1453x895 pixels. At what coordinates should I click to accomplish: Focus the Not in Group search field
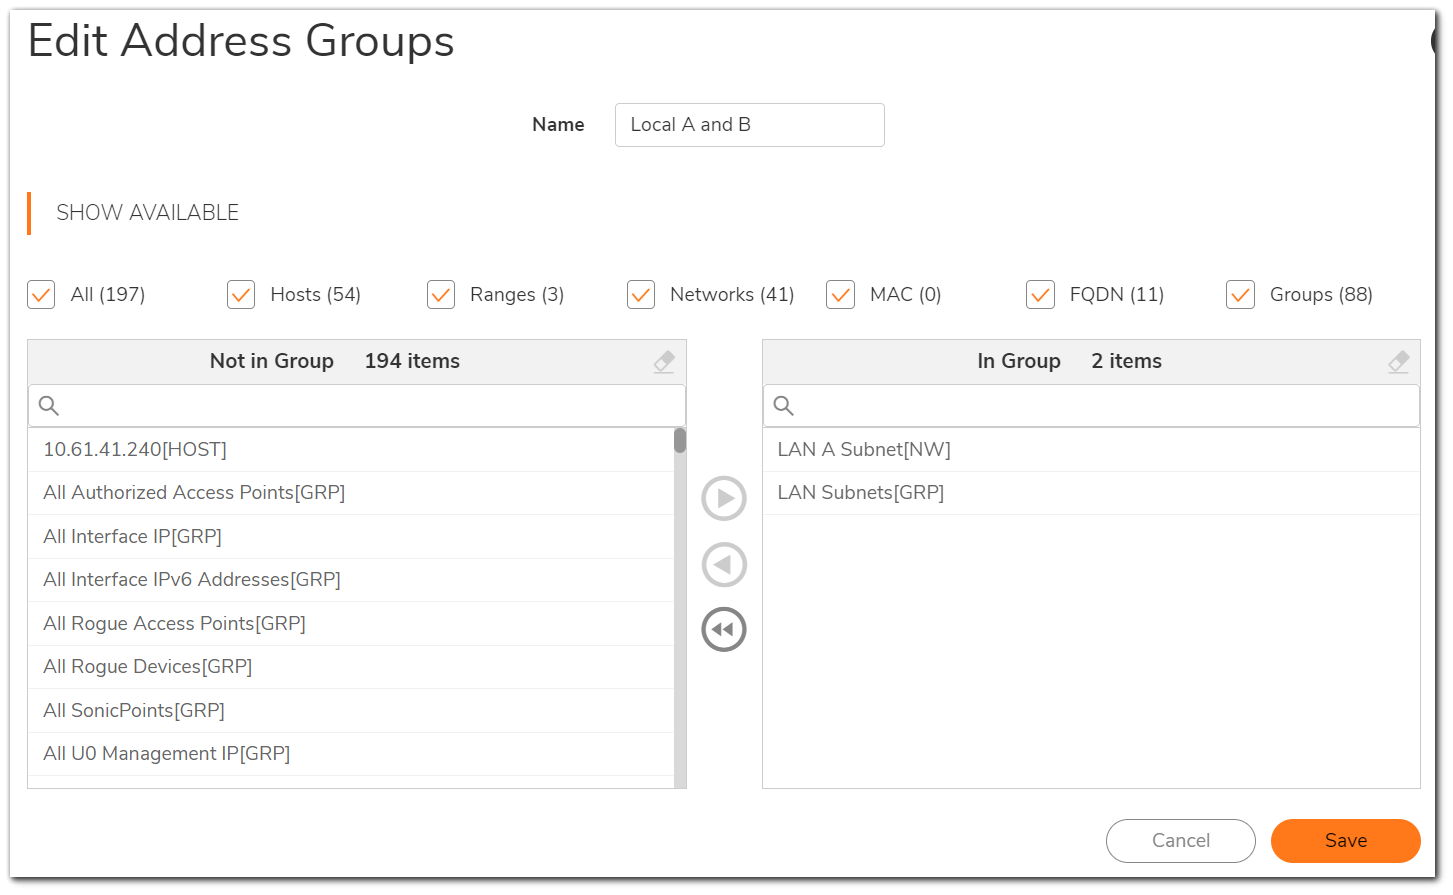tap(357, 406)
